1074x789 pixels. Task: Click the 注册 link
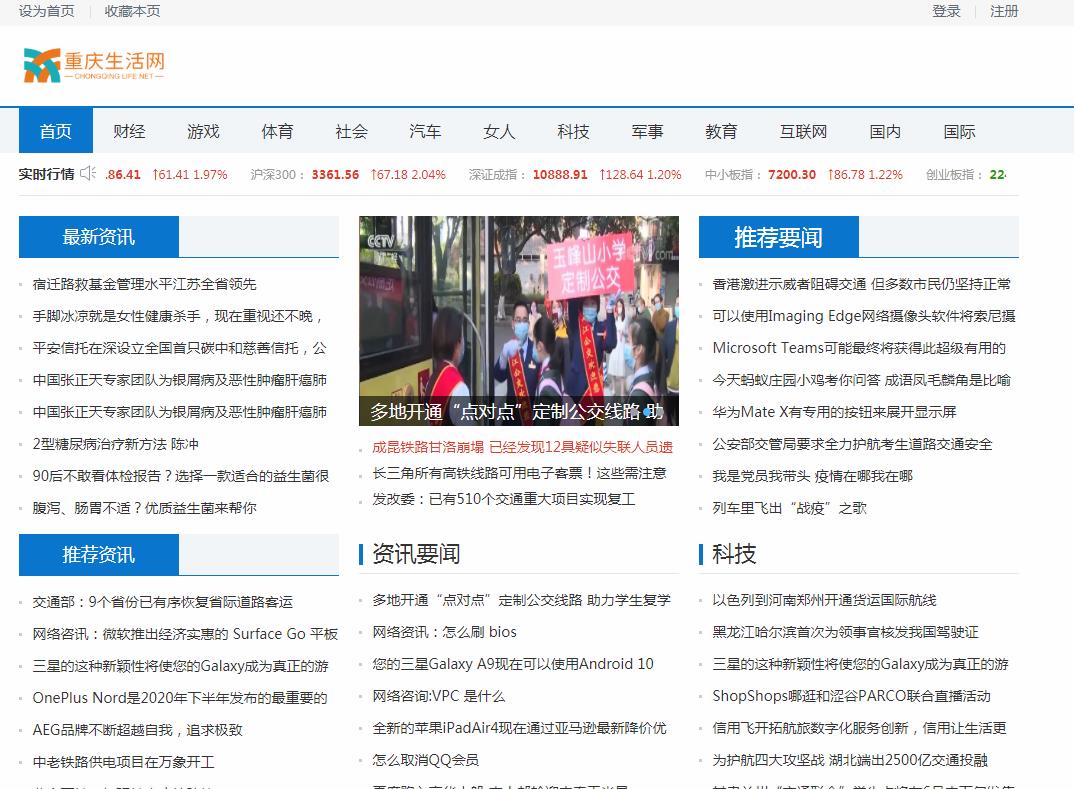(1003, 11)
